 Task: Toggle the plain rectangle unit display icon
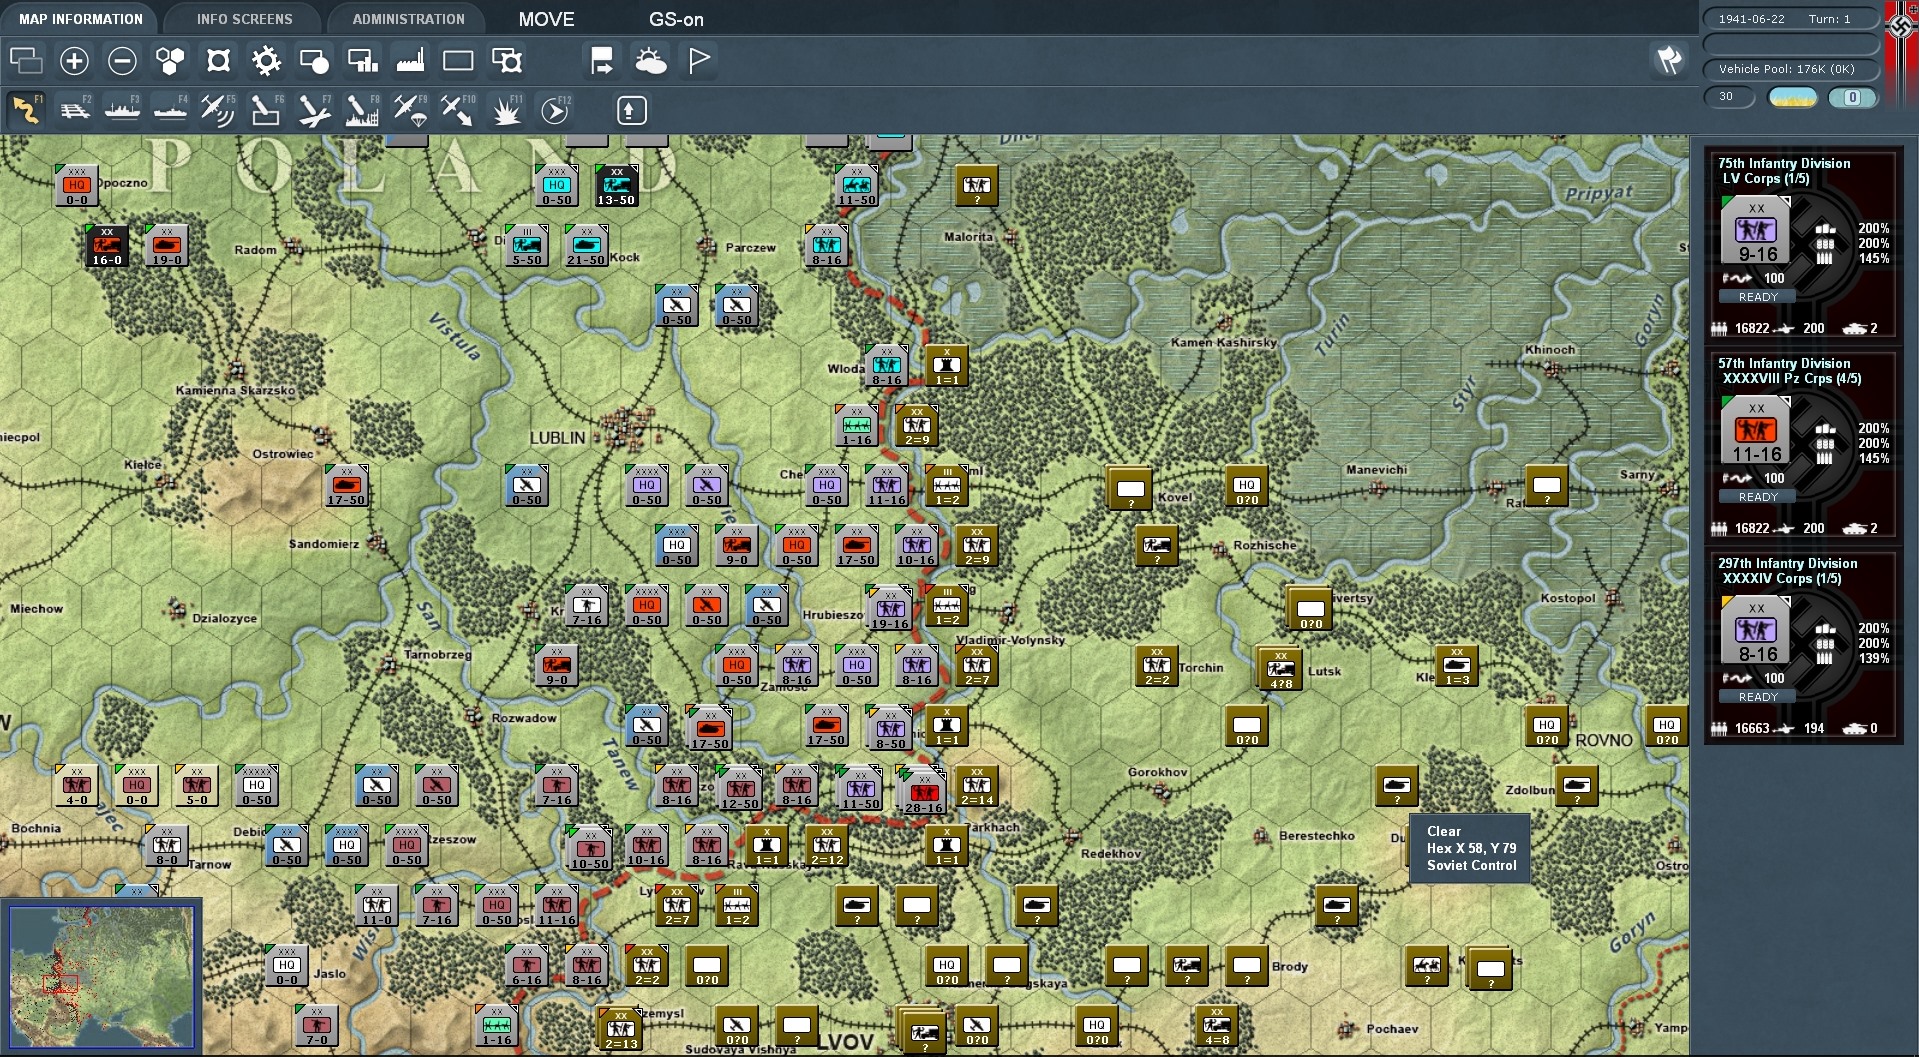click(x=458, y=61)
